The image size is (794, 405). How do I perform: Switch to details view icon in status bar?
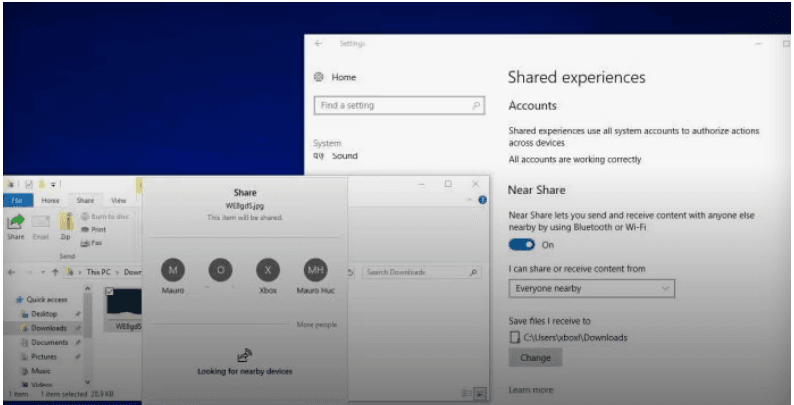click(x=467, y=393)
